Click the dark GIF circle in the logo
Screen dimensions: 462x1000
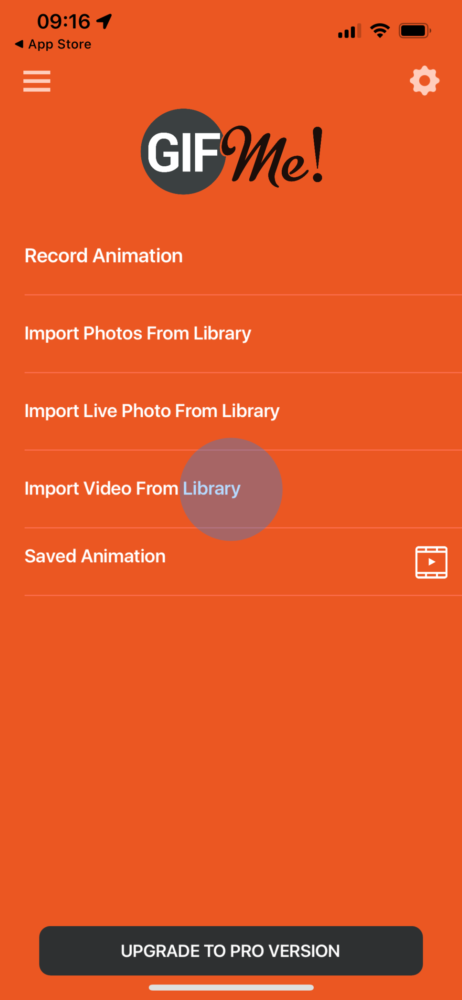tap(183, 152)
